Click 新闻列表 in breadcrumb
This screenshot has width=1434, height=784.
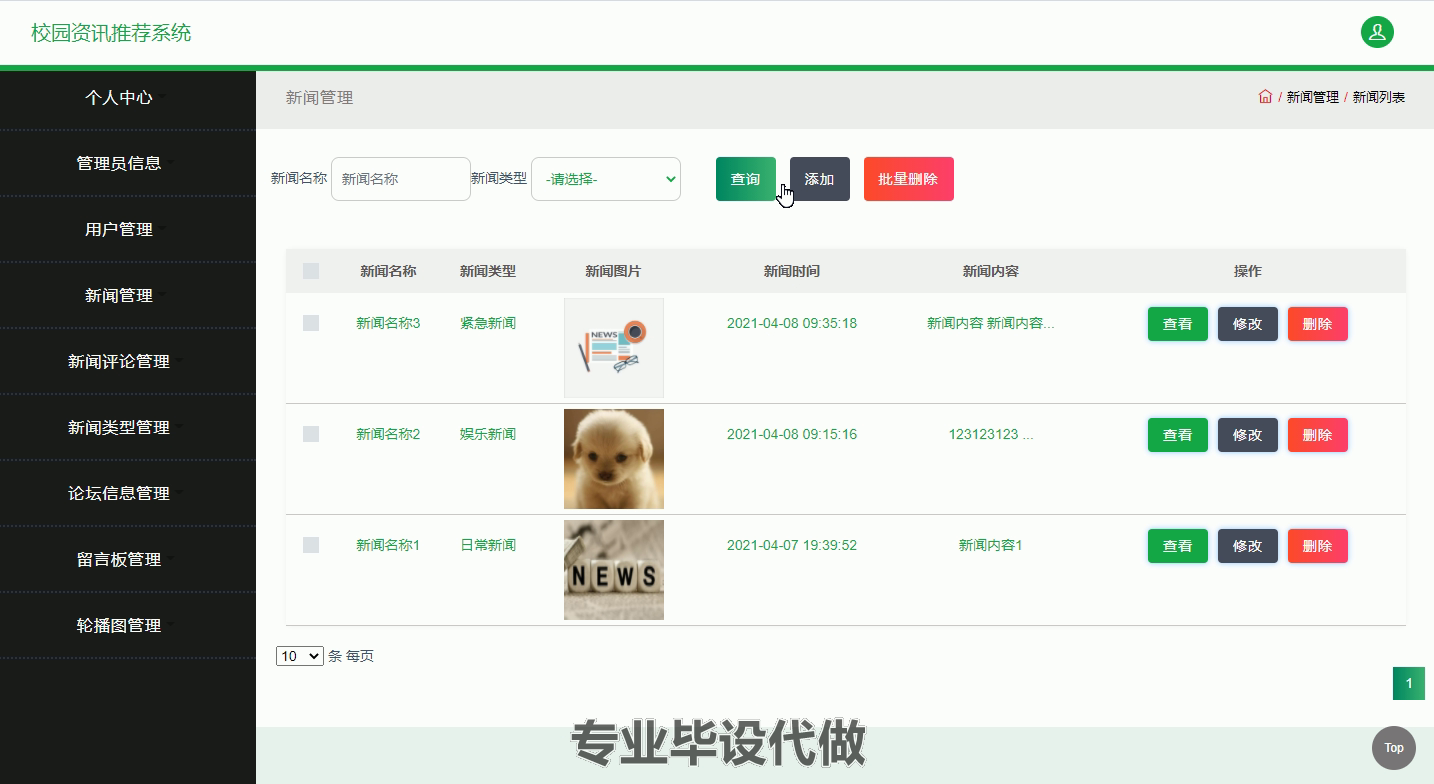point(1379,97)
